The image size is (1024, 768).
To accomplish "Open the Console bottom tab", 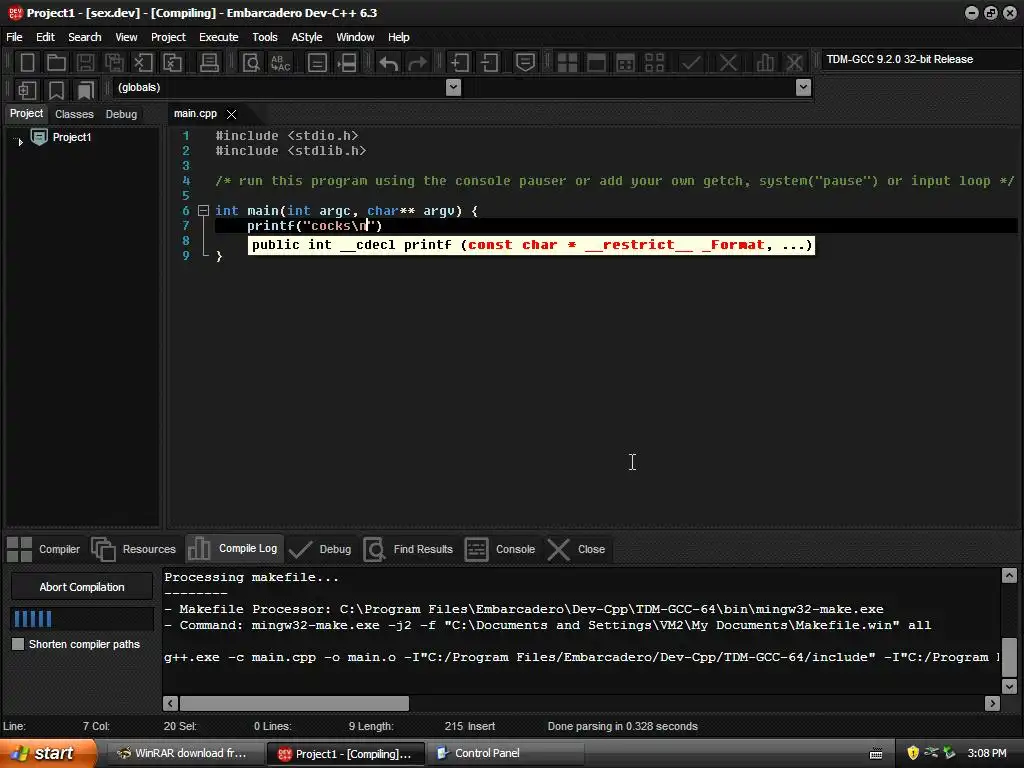I will [x=501, y=549].
